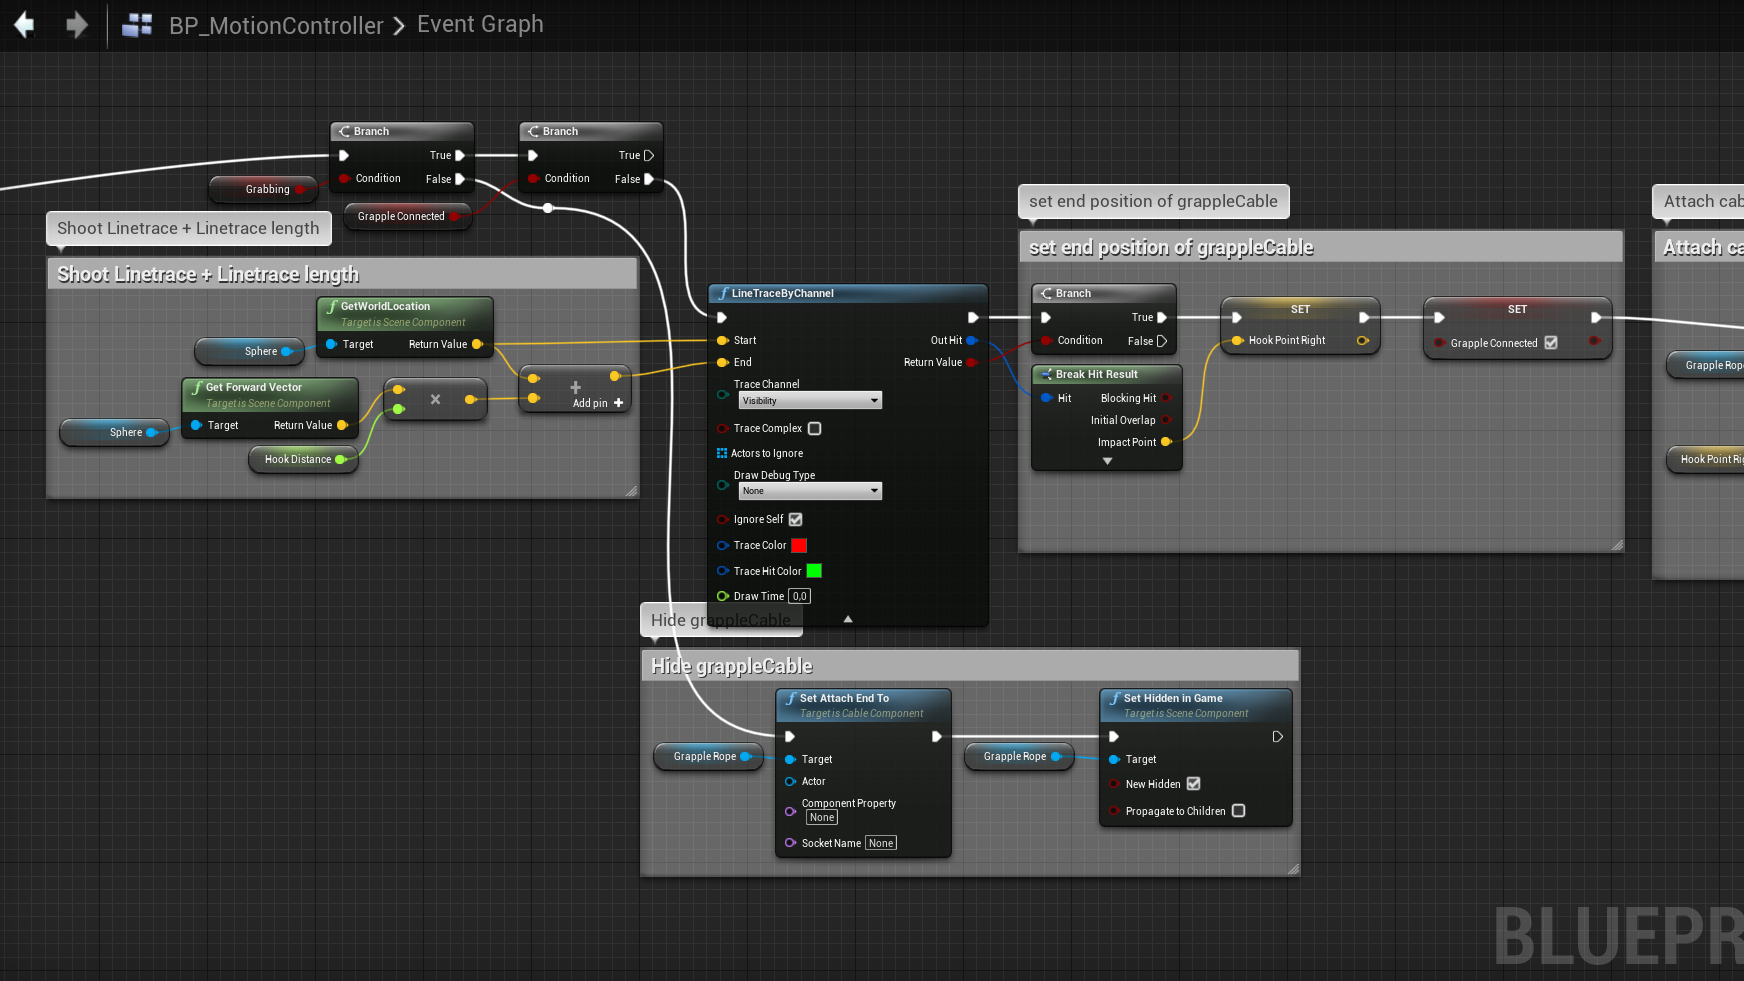This screenshot has width=1744, height=981.
Task: Open the red Trace Color swatch
Action: point(799,545)
